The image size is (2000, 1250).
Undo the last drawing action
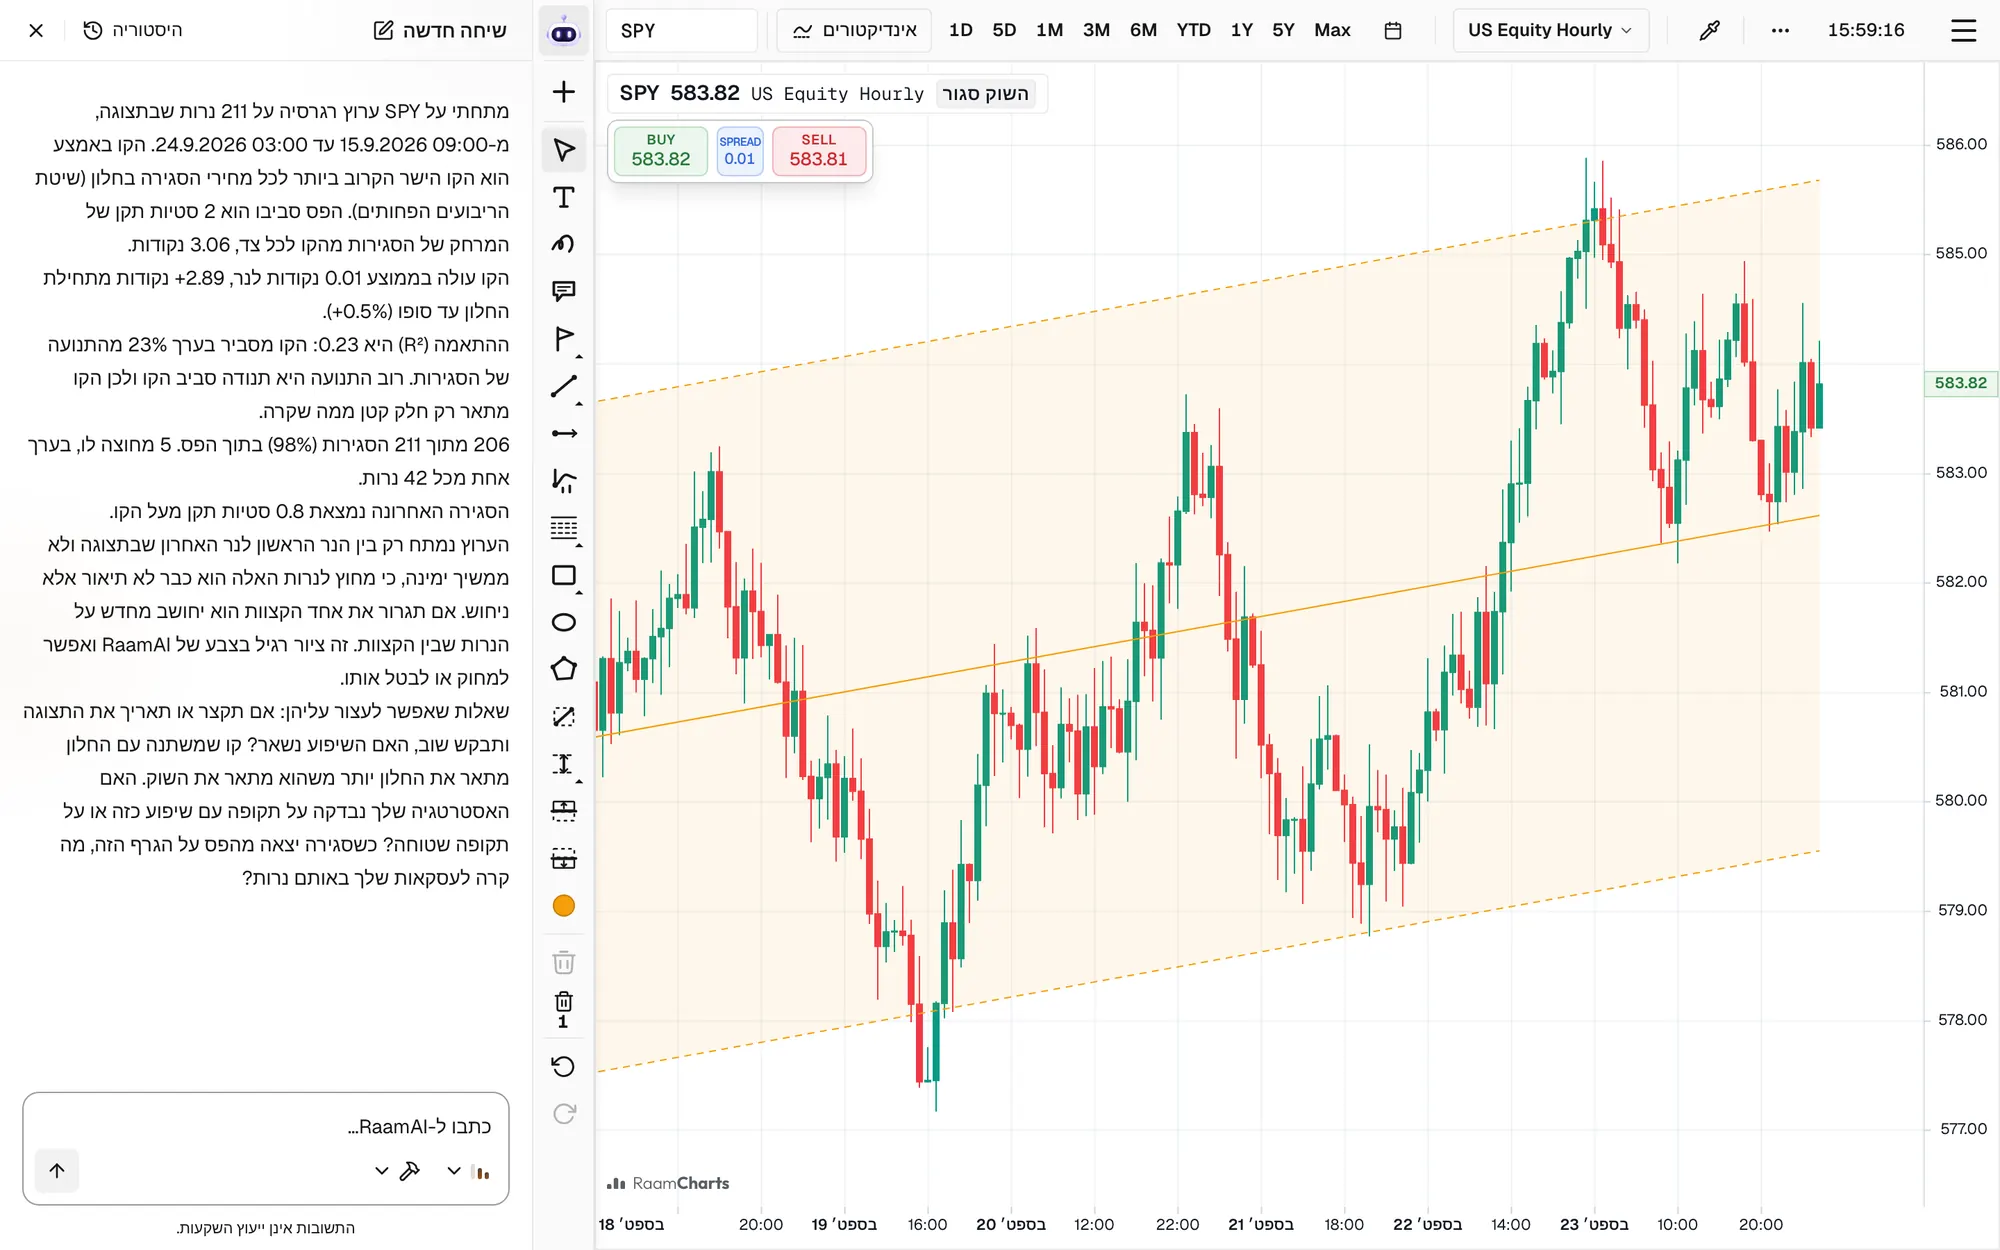tap(564, 1066)
